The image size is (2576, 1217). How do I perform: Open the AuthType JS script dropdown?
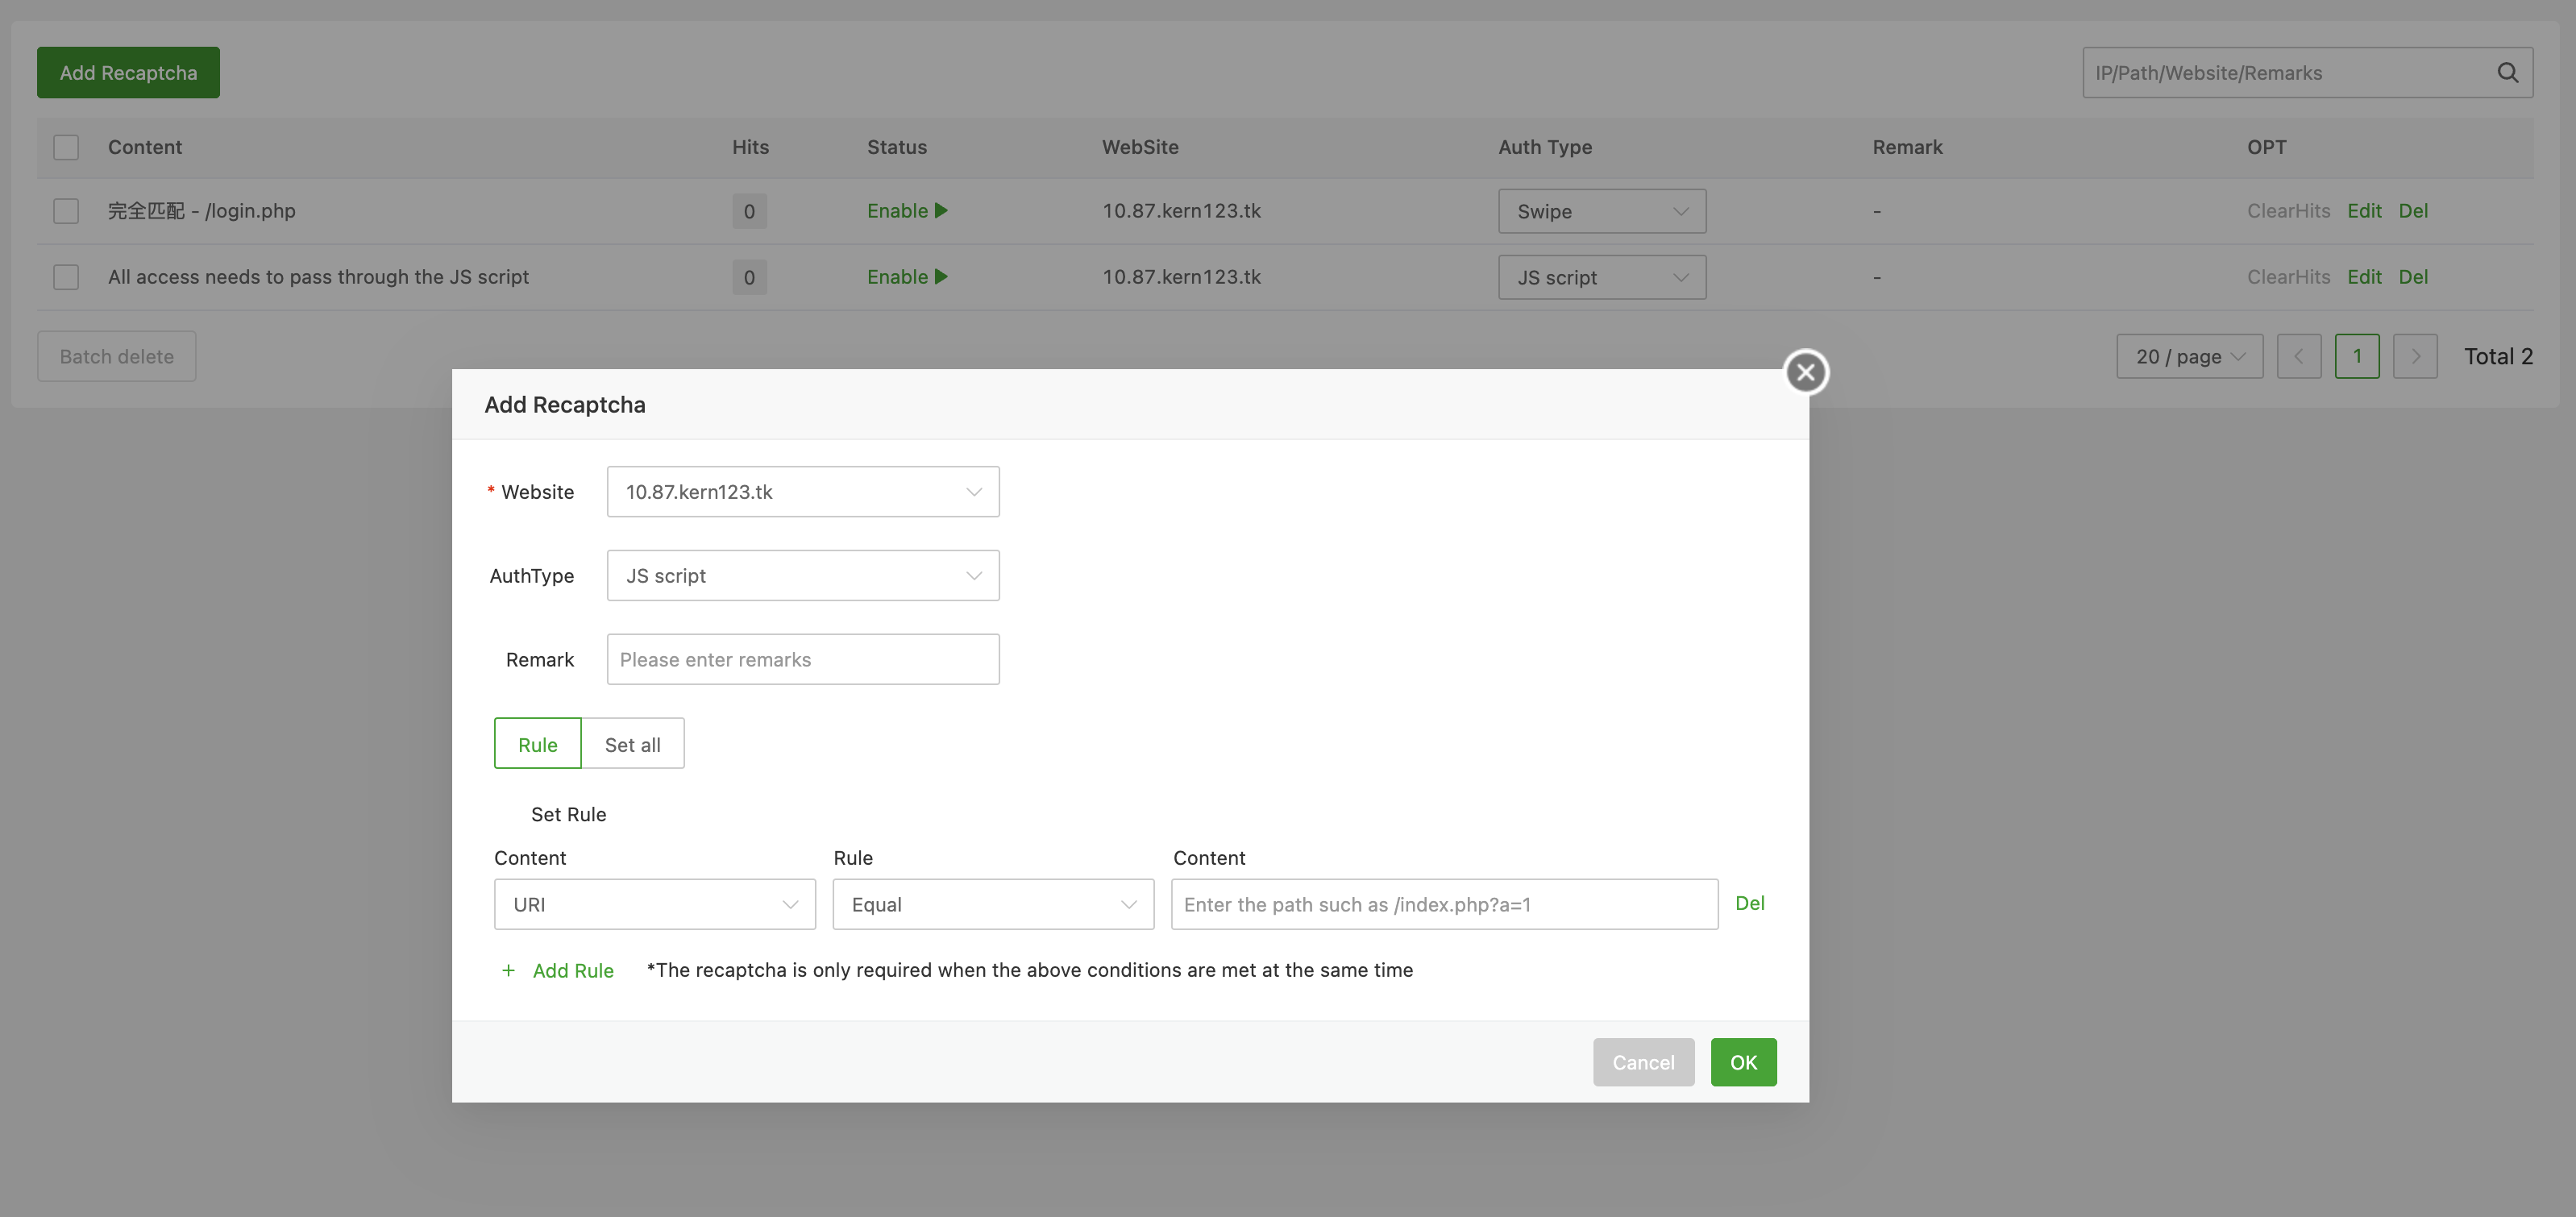tap(802, 576)
